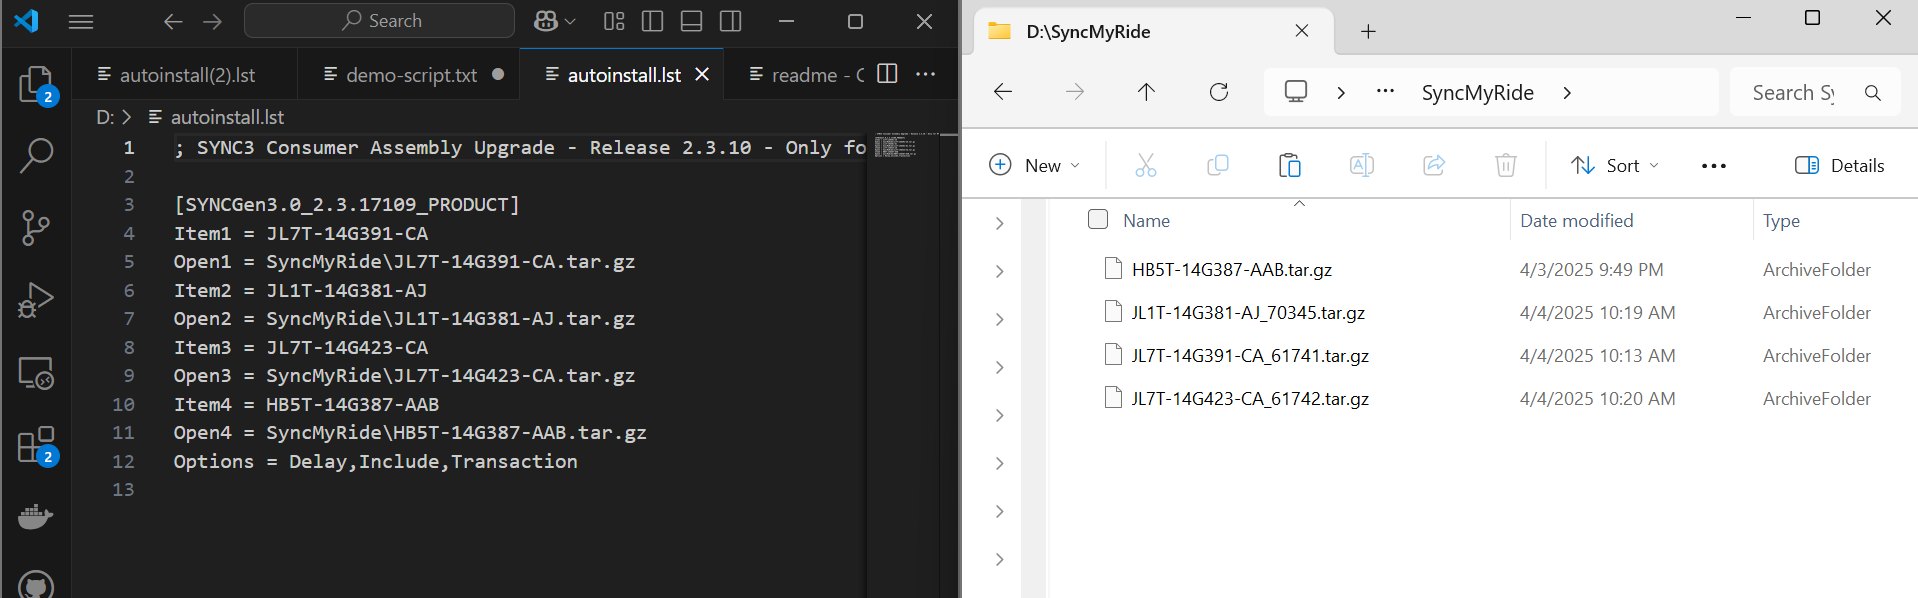Toggle the primary side bar
1918x598 pixels.
pos(653,21)
